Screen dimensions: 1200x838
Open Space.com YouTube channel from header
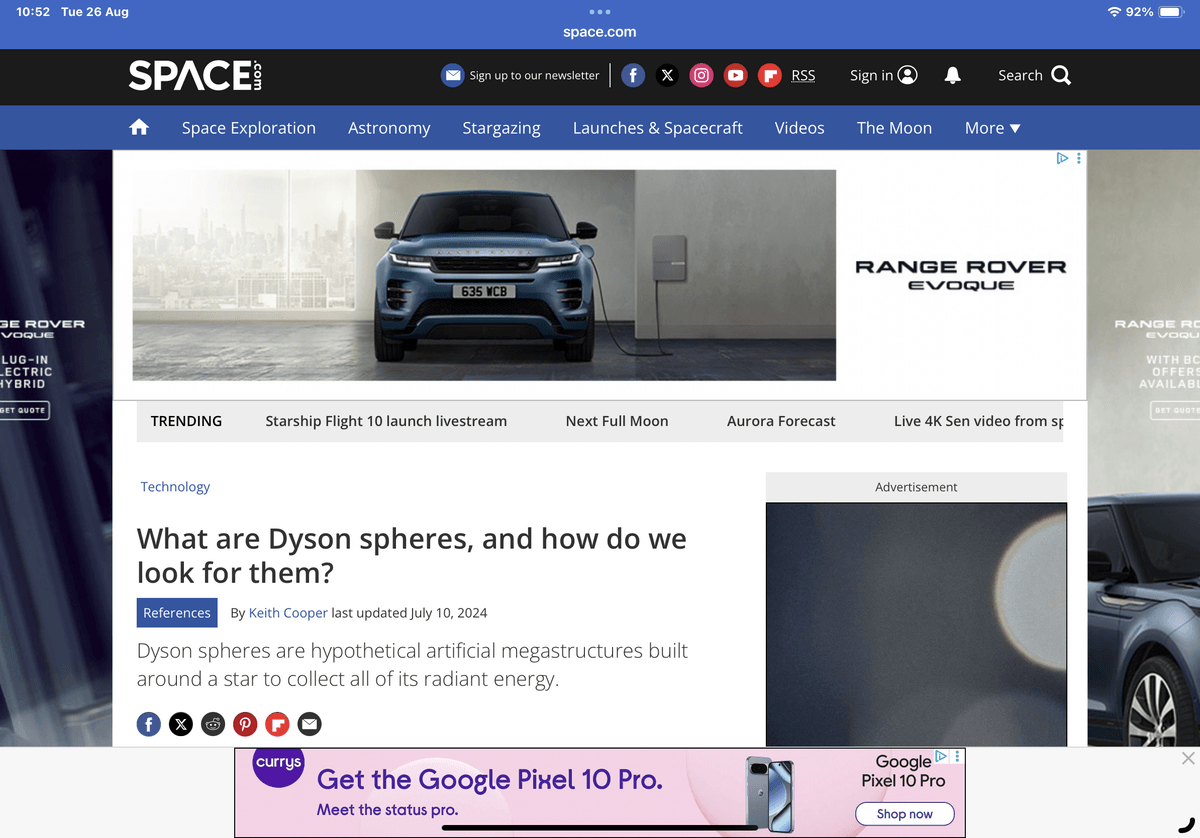point(735,75)
